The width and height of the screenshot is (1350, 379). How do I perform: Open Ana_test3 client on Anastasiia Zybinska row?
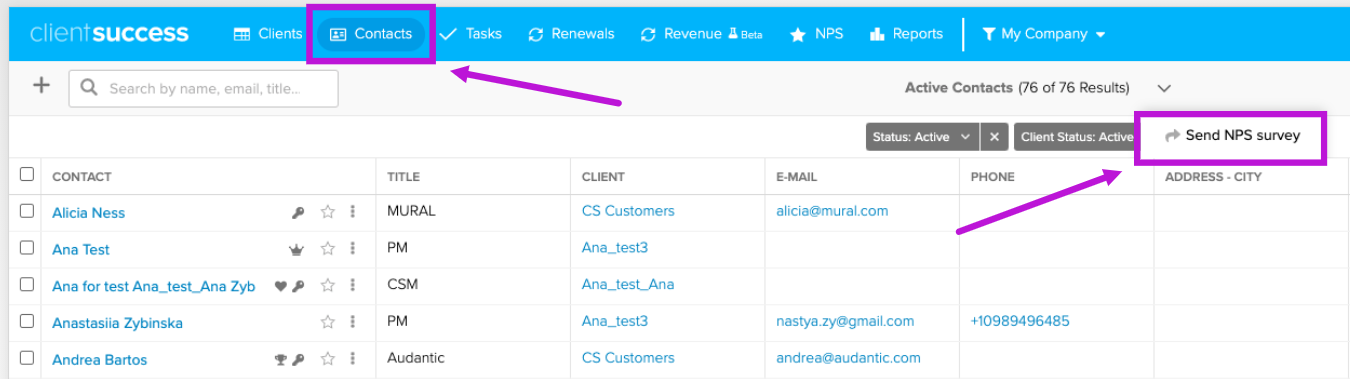[x=615, y=321]
